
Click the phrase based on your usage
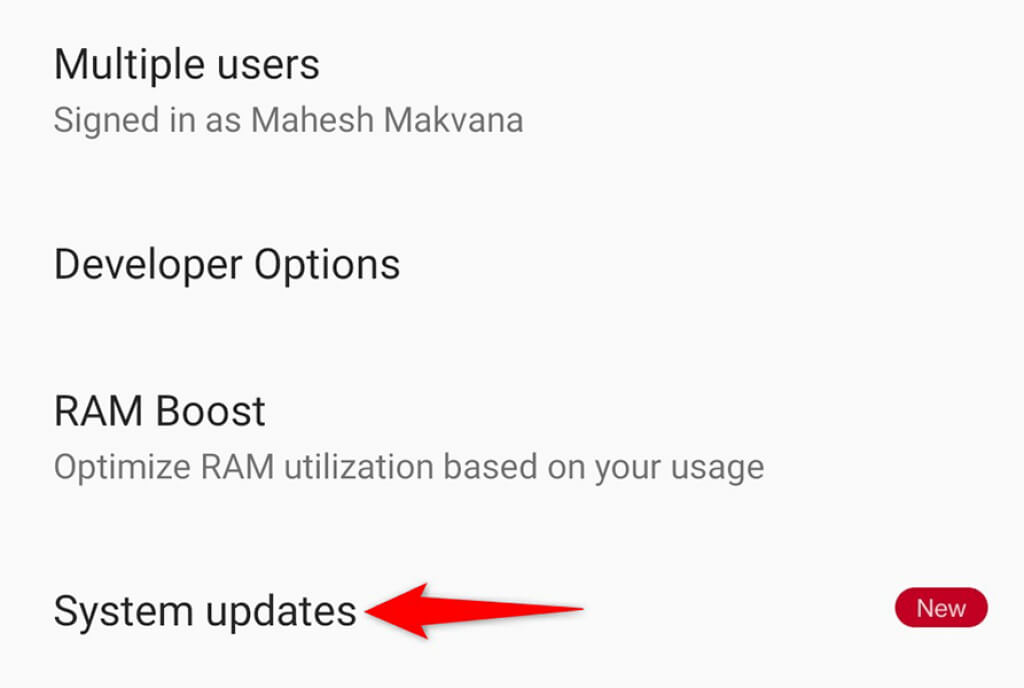[x=603, y=467]
